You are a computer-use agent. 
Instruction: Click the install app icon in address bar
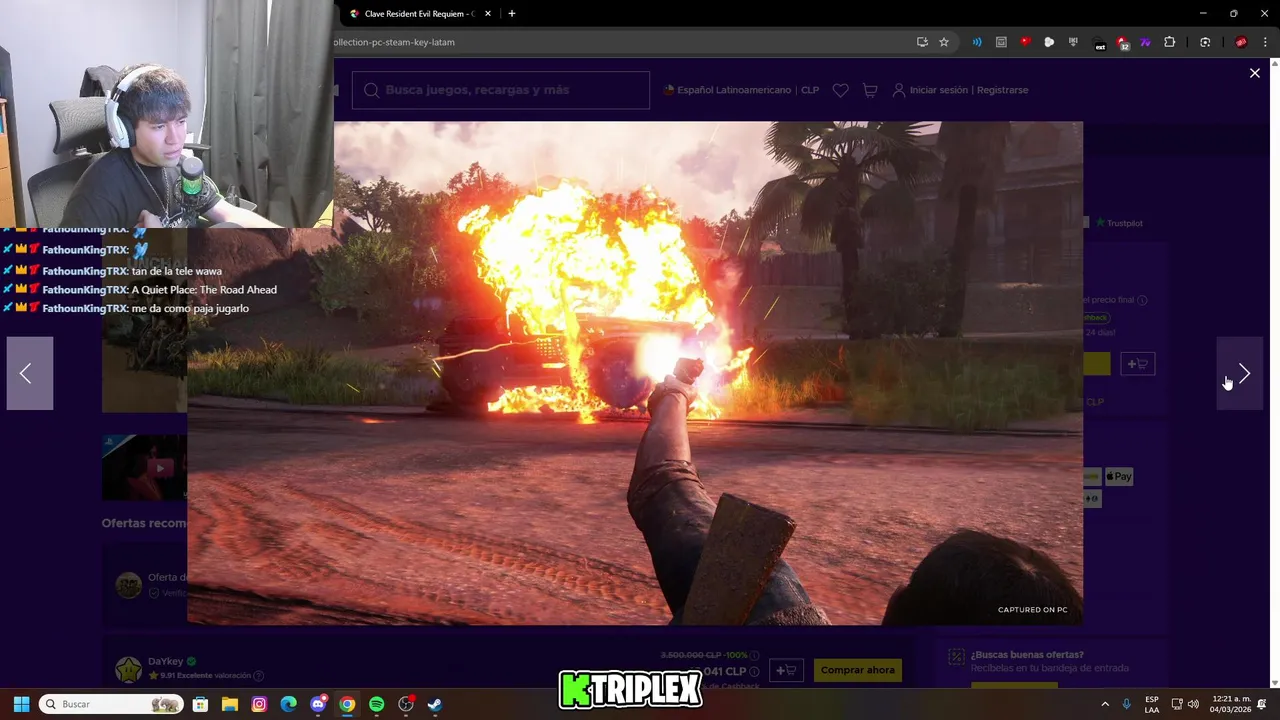(x=922, y=42)
